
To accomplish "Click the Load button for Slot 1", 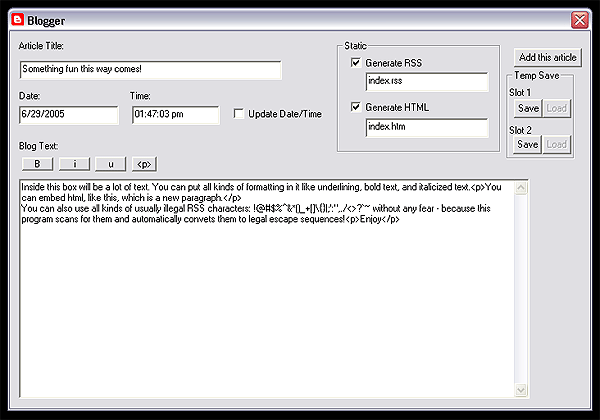I will 555,108.
